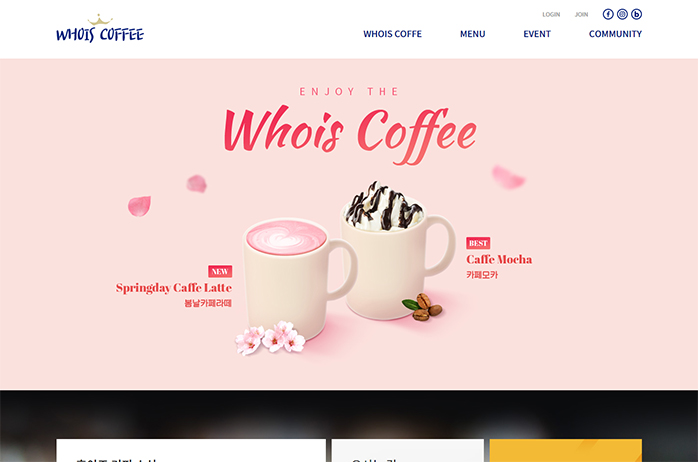Click the white news card at bottom left
Screen dimensions: 698x462
191,450
